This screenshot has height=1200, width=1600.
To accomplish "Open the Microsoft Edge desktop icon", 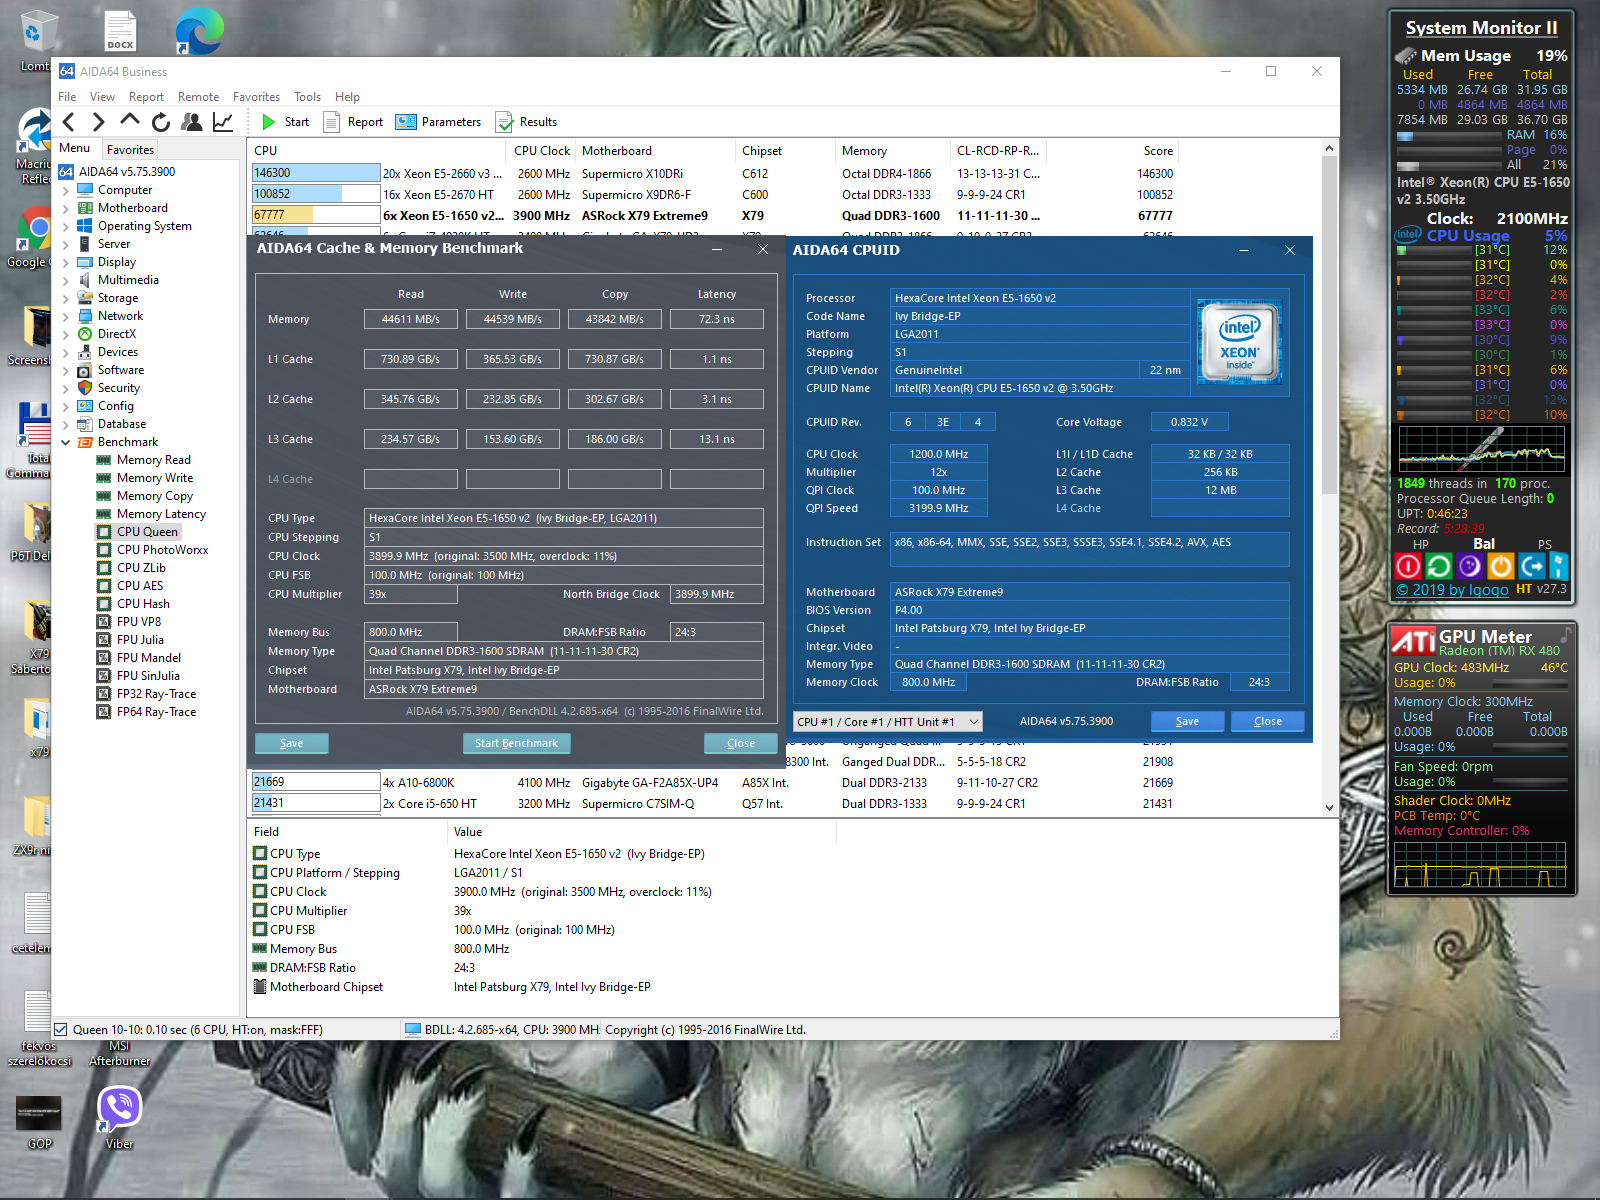I will coord(199,31).
